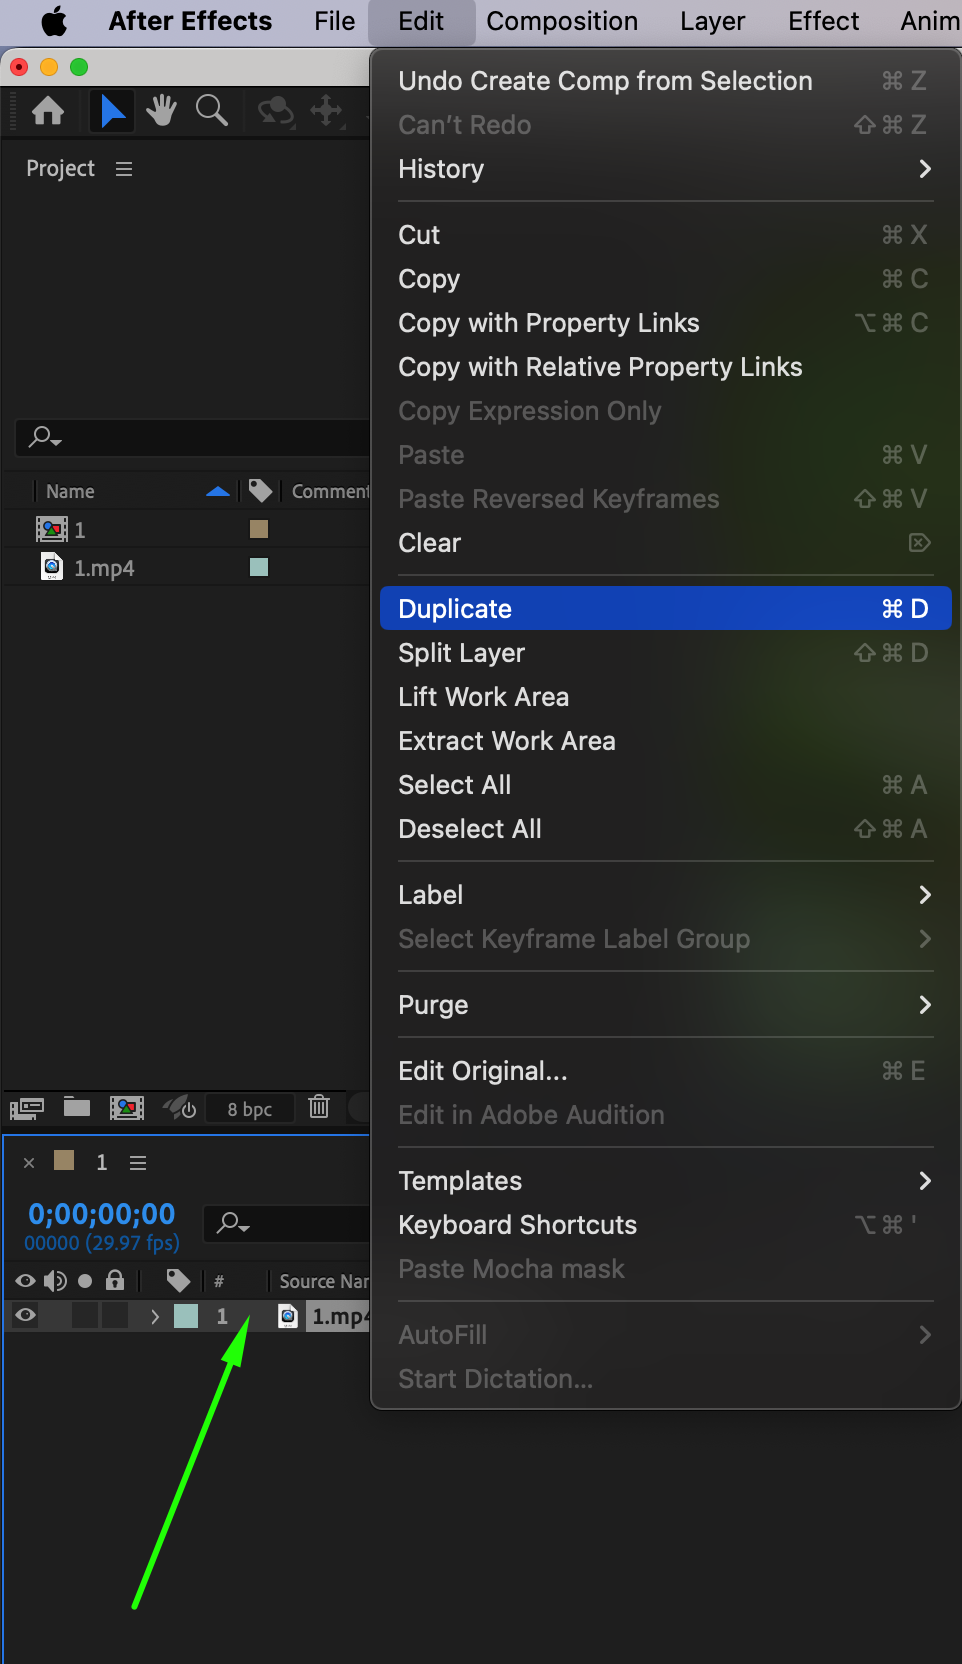
Task: Select the Selection arrow tool
Action: 112,111
